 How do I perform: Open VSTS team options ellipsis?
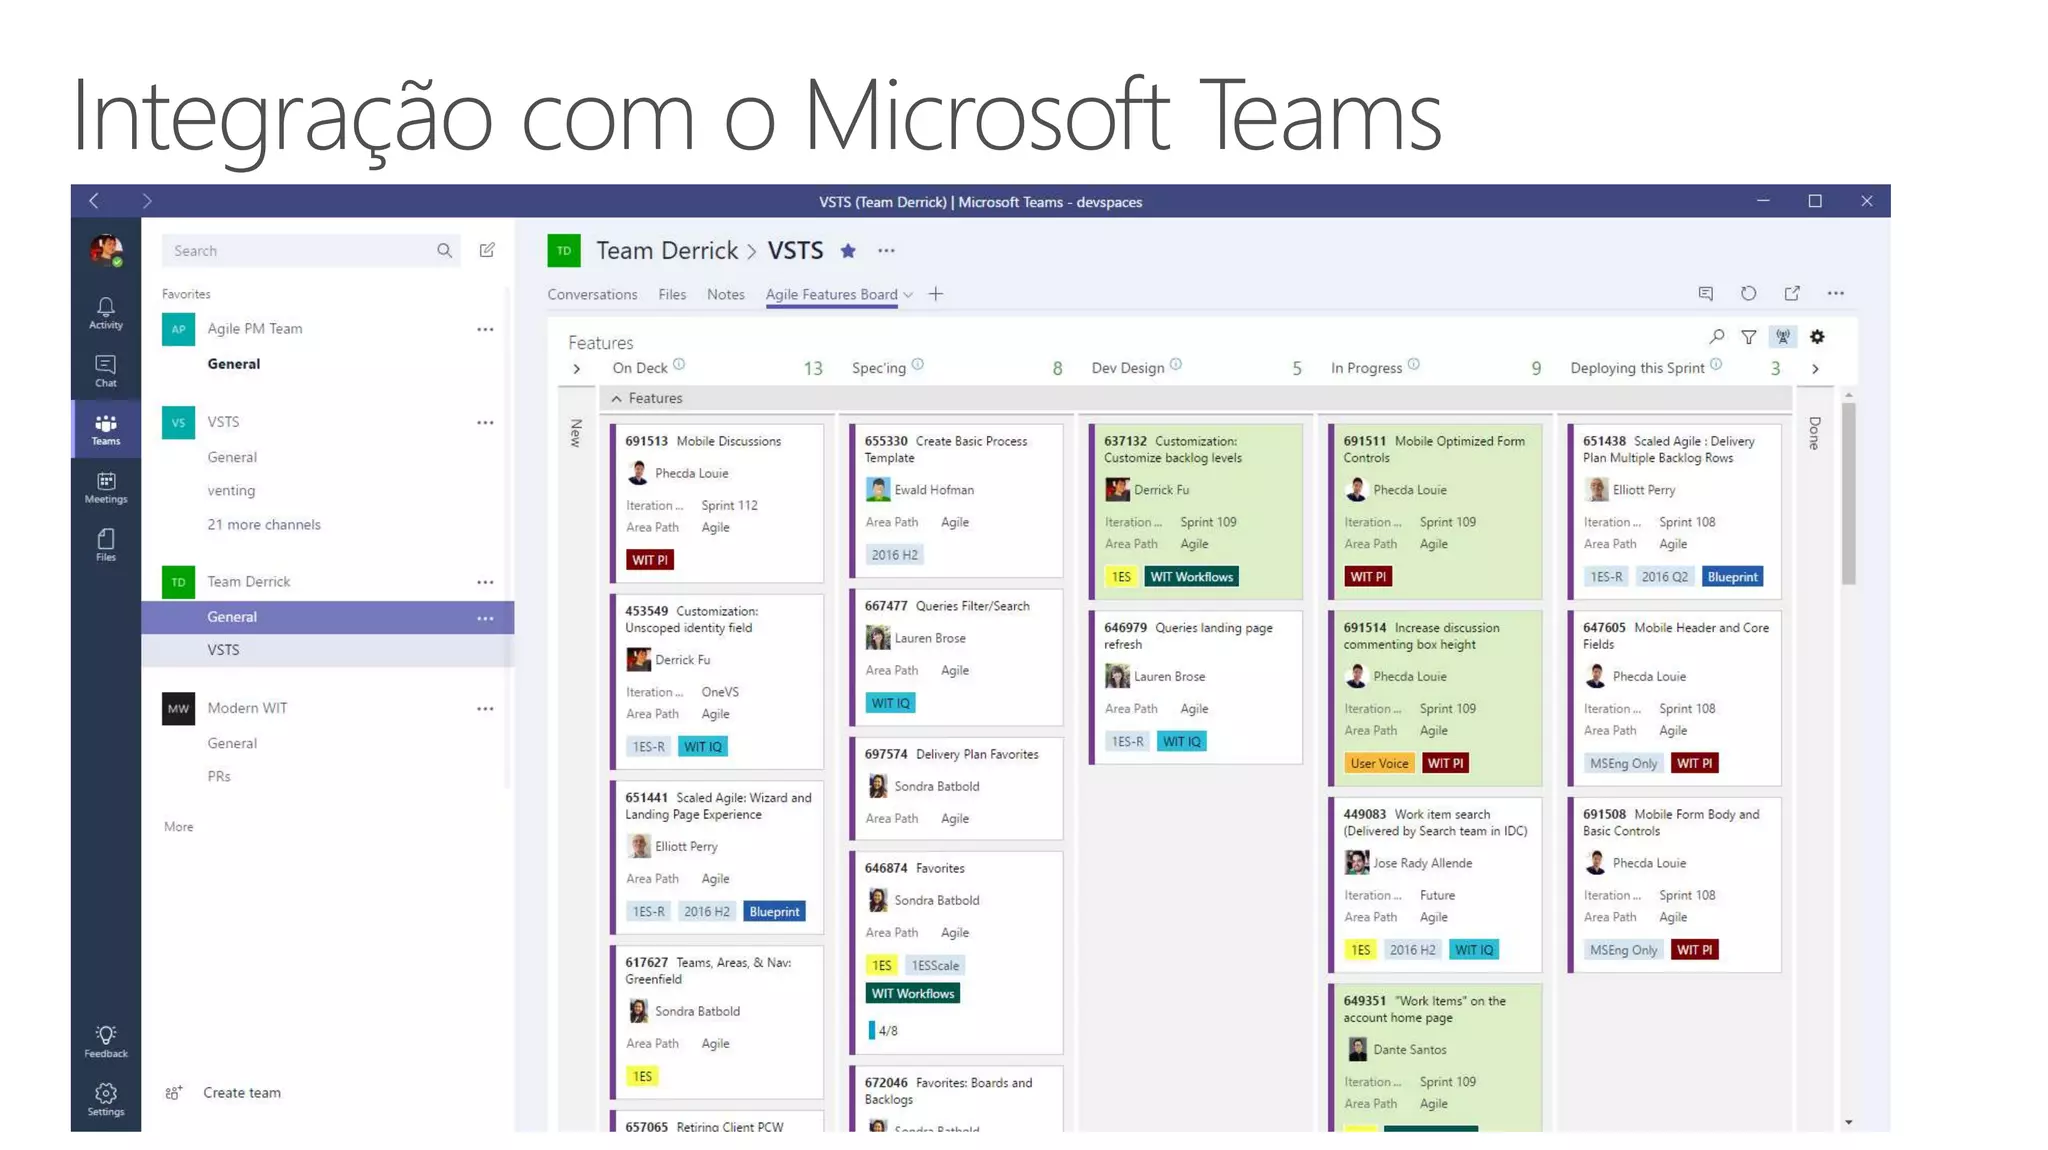[485, 423]
